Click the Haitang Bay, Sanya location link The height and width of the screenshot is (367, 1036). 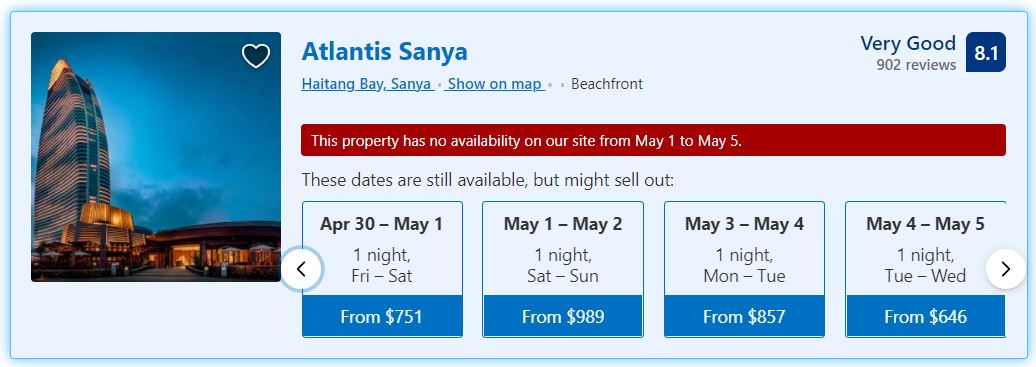pos(367,84)
